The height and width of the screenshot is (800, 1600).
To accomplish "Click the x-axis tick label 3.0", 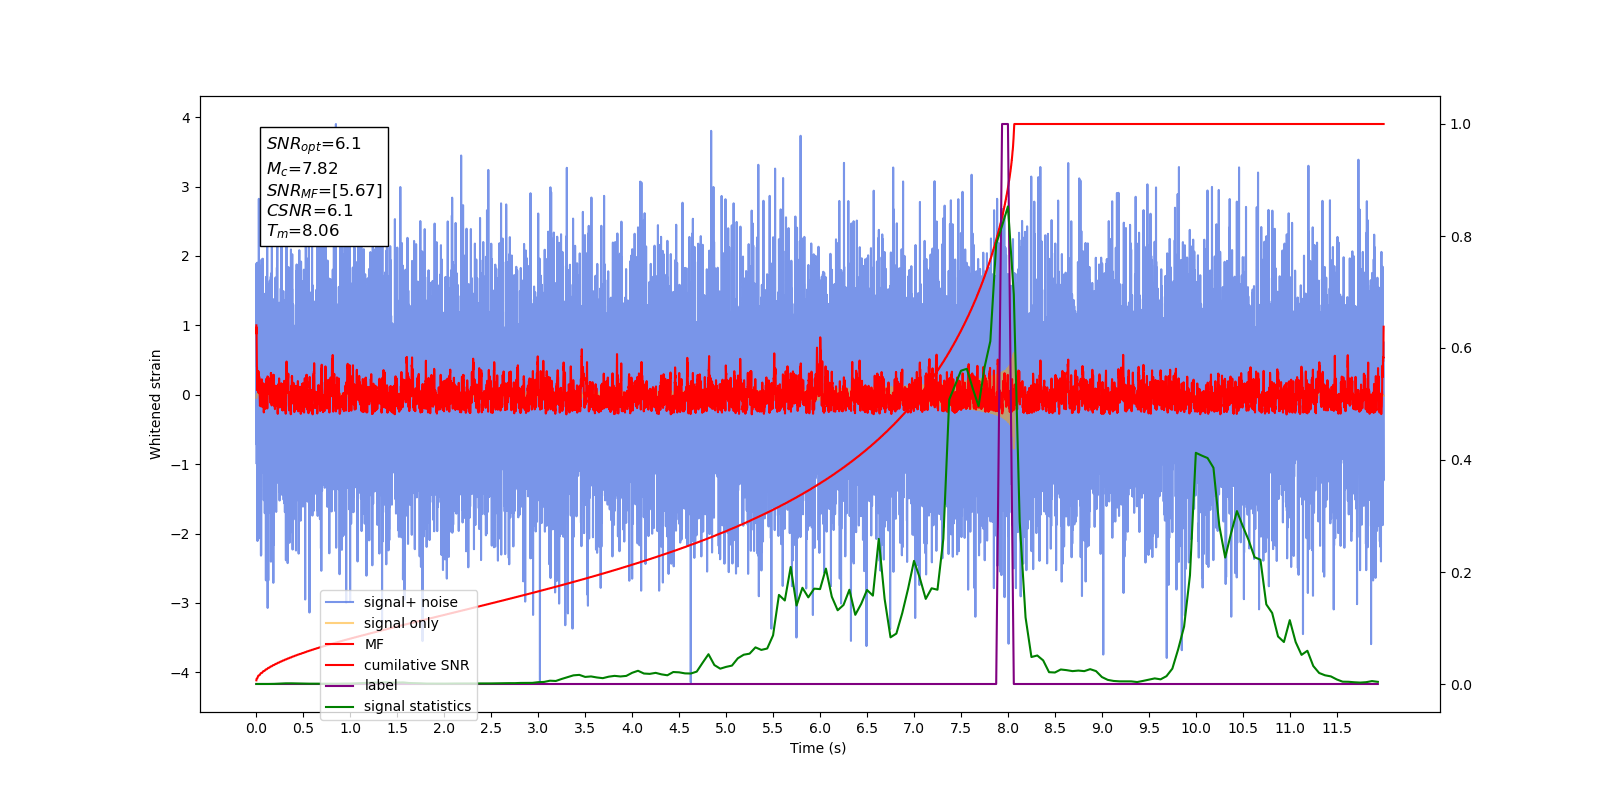I will (538, 728).
